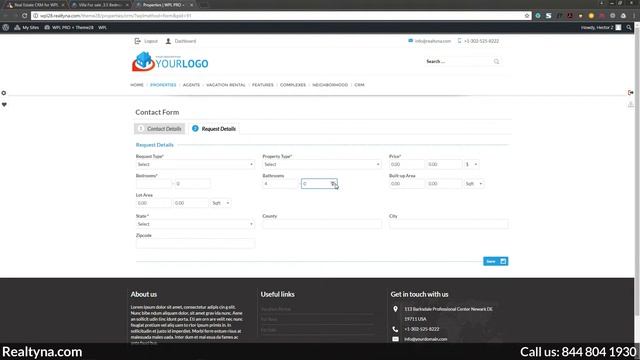Click the Lot Area maximum input field
Screen dimensions: 640x360
191,203
